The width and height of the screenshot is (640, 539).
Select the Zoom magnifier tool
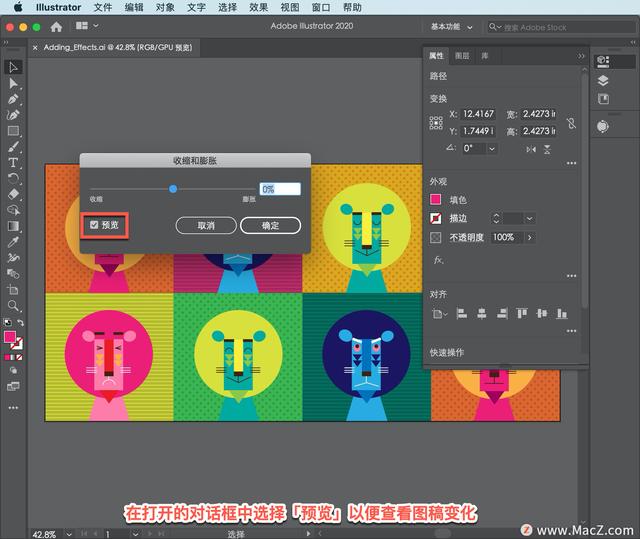14,306
